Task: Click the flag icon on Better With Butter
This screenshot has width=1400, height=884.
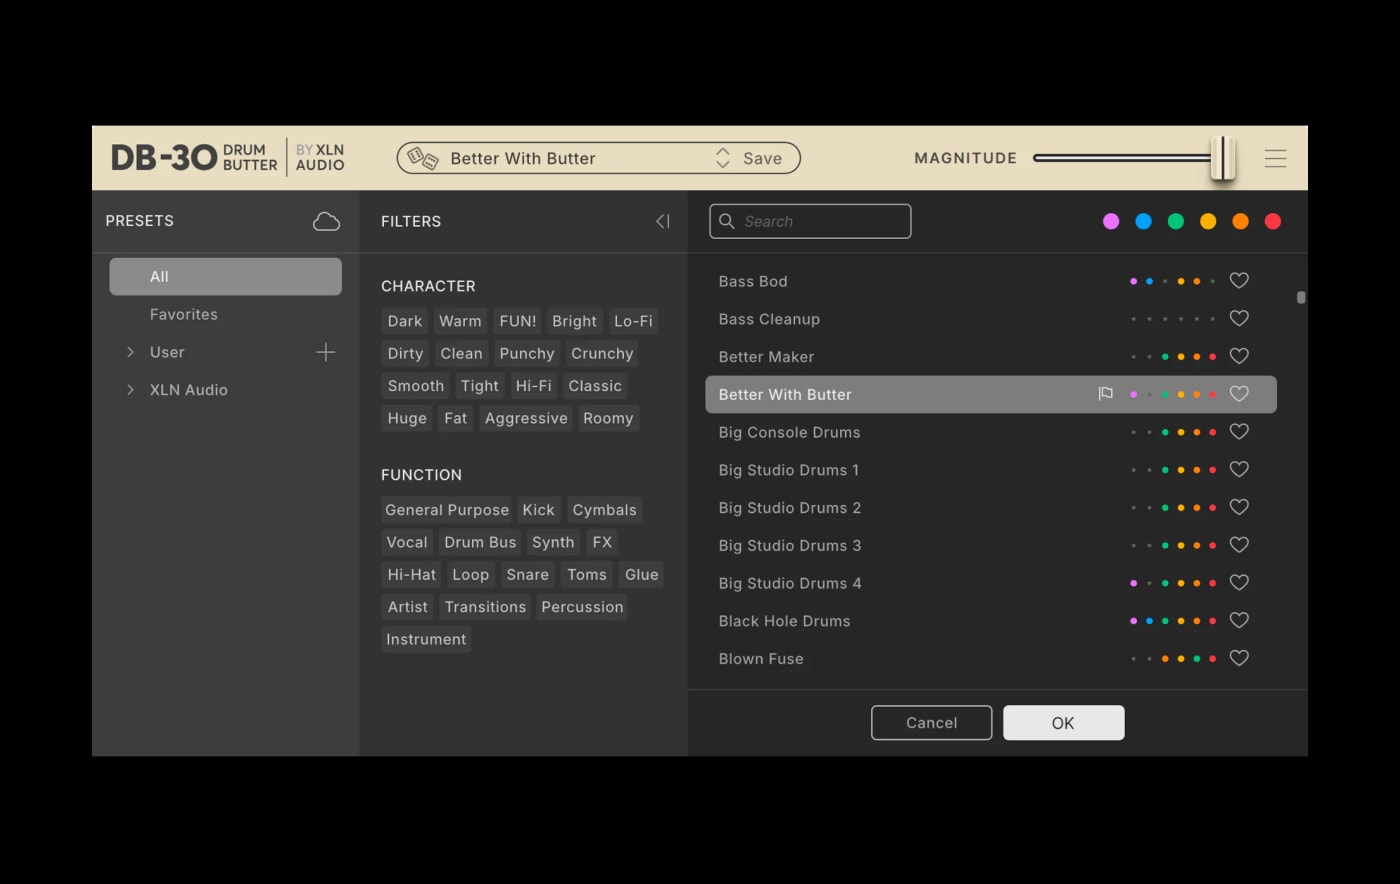Action: pyautogui.click(x=1105, y=394)
